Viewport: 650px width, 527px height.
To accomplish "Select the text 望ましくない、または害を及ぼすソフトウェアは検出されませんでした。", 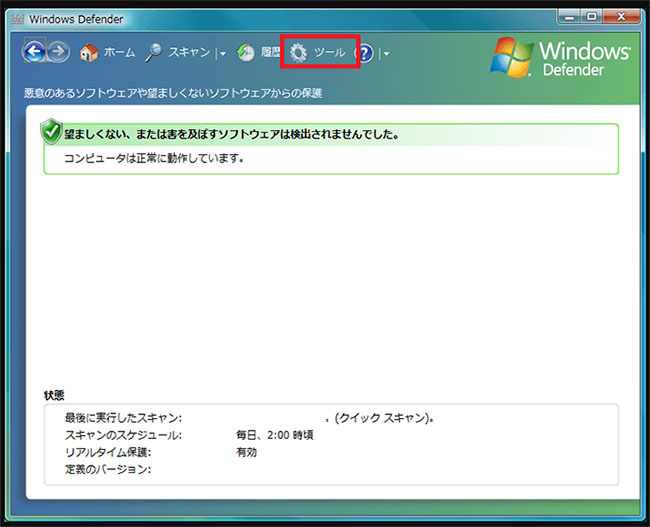I will [x=231, y=134].
